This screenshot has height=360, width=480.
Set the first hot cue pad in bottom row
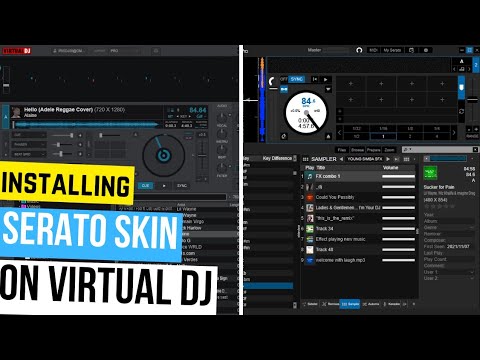[x=351, y=99]
